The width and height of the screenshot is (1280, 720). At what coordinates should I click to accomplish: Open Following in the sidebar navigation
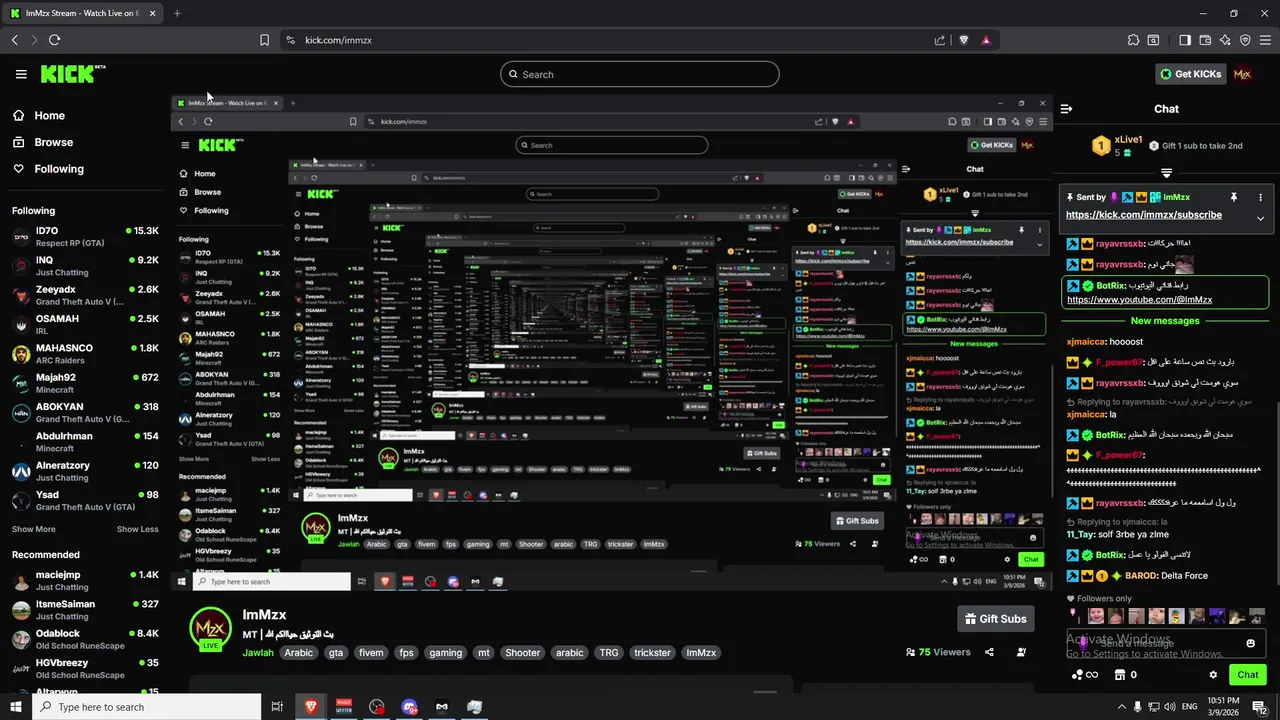pyautogui.click(x=48, y=169)
